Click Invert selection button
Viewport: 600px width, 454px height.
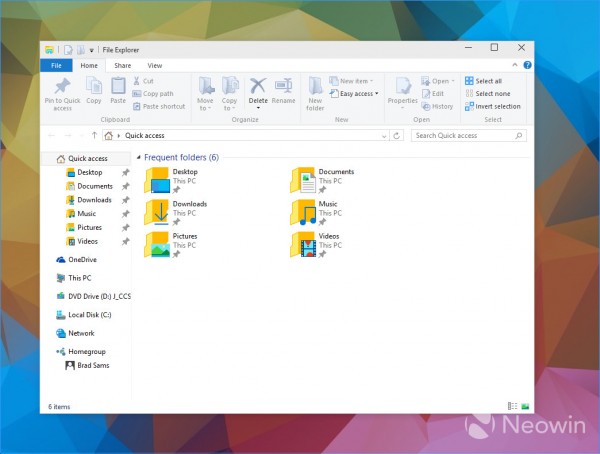[492, 106]
